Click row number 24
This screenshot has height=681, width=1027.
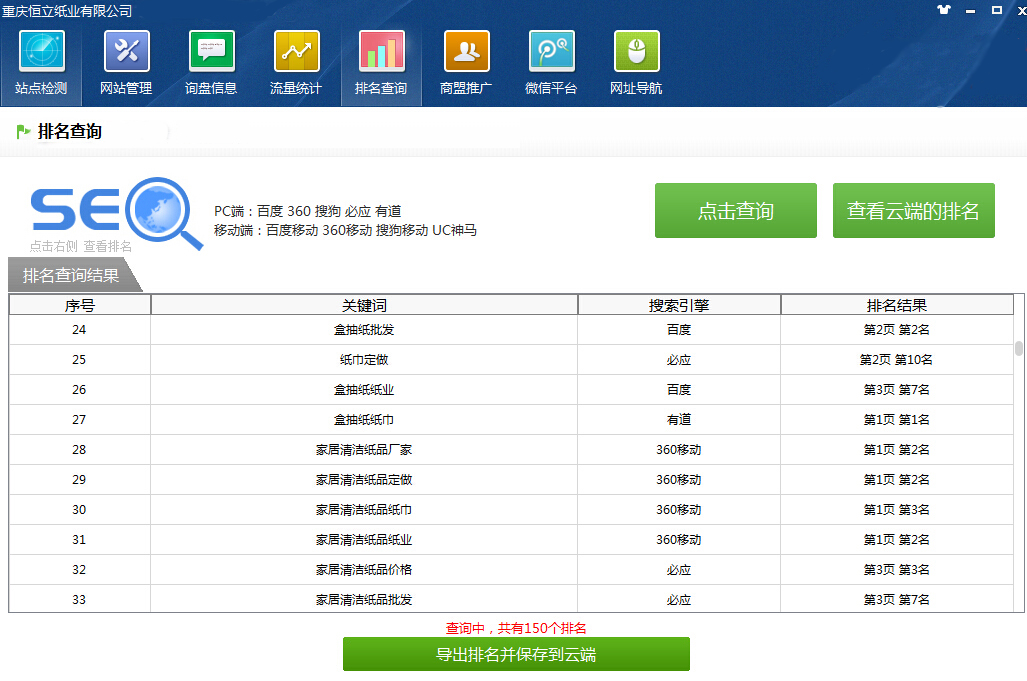point(79,329)
